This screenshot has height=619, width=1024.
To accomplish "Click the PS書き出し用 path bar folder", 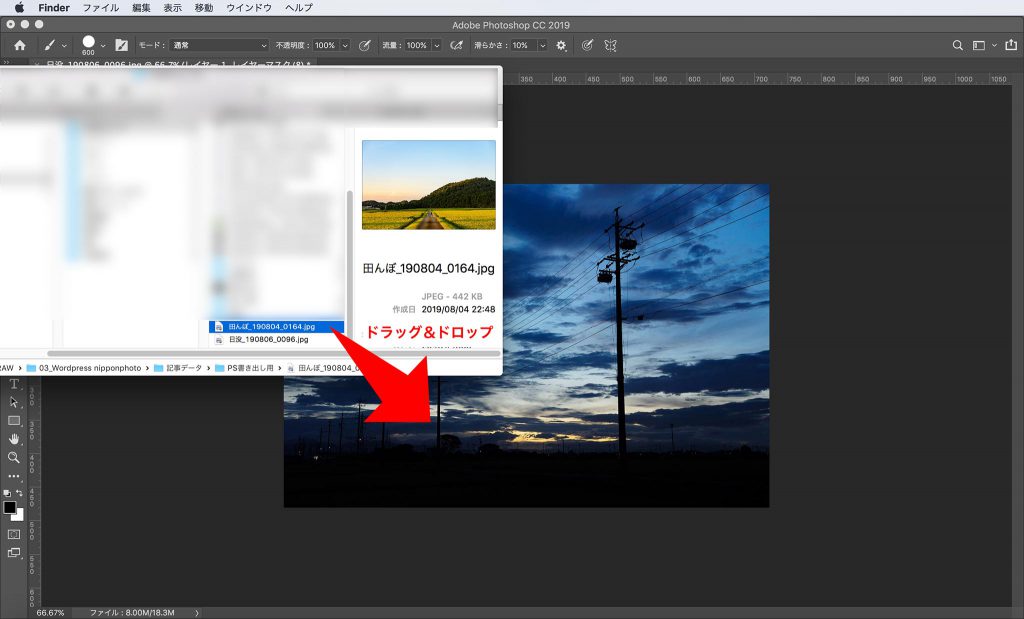I will coord(244,368).
